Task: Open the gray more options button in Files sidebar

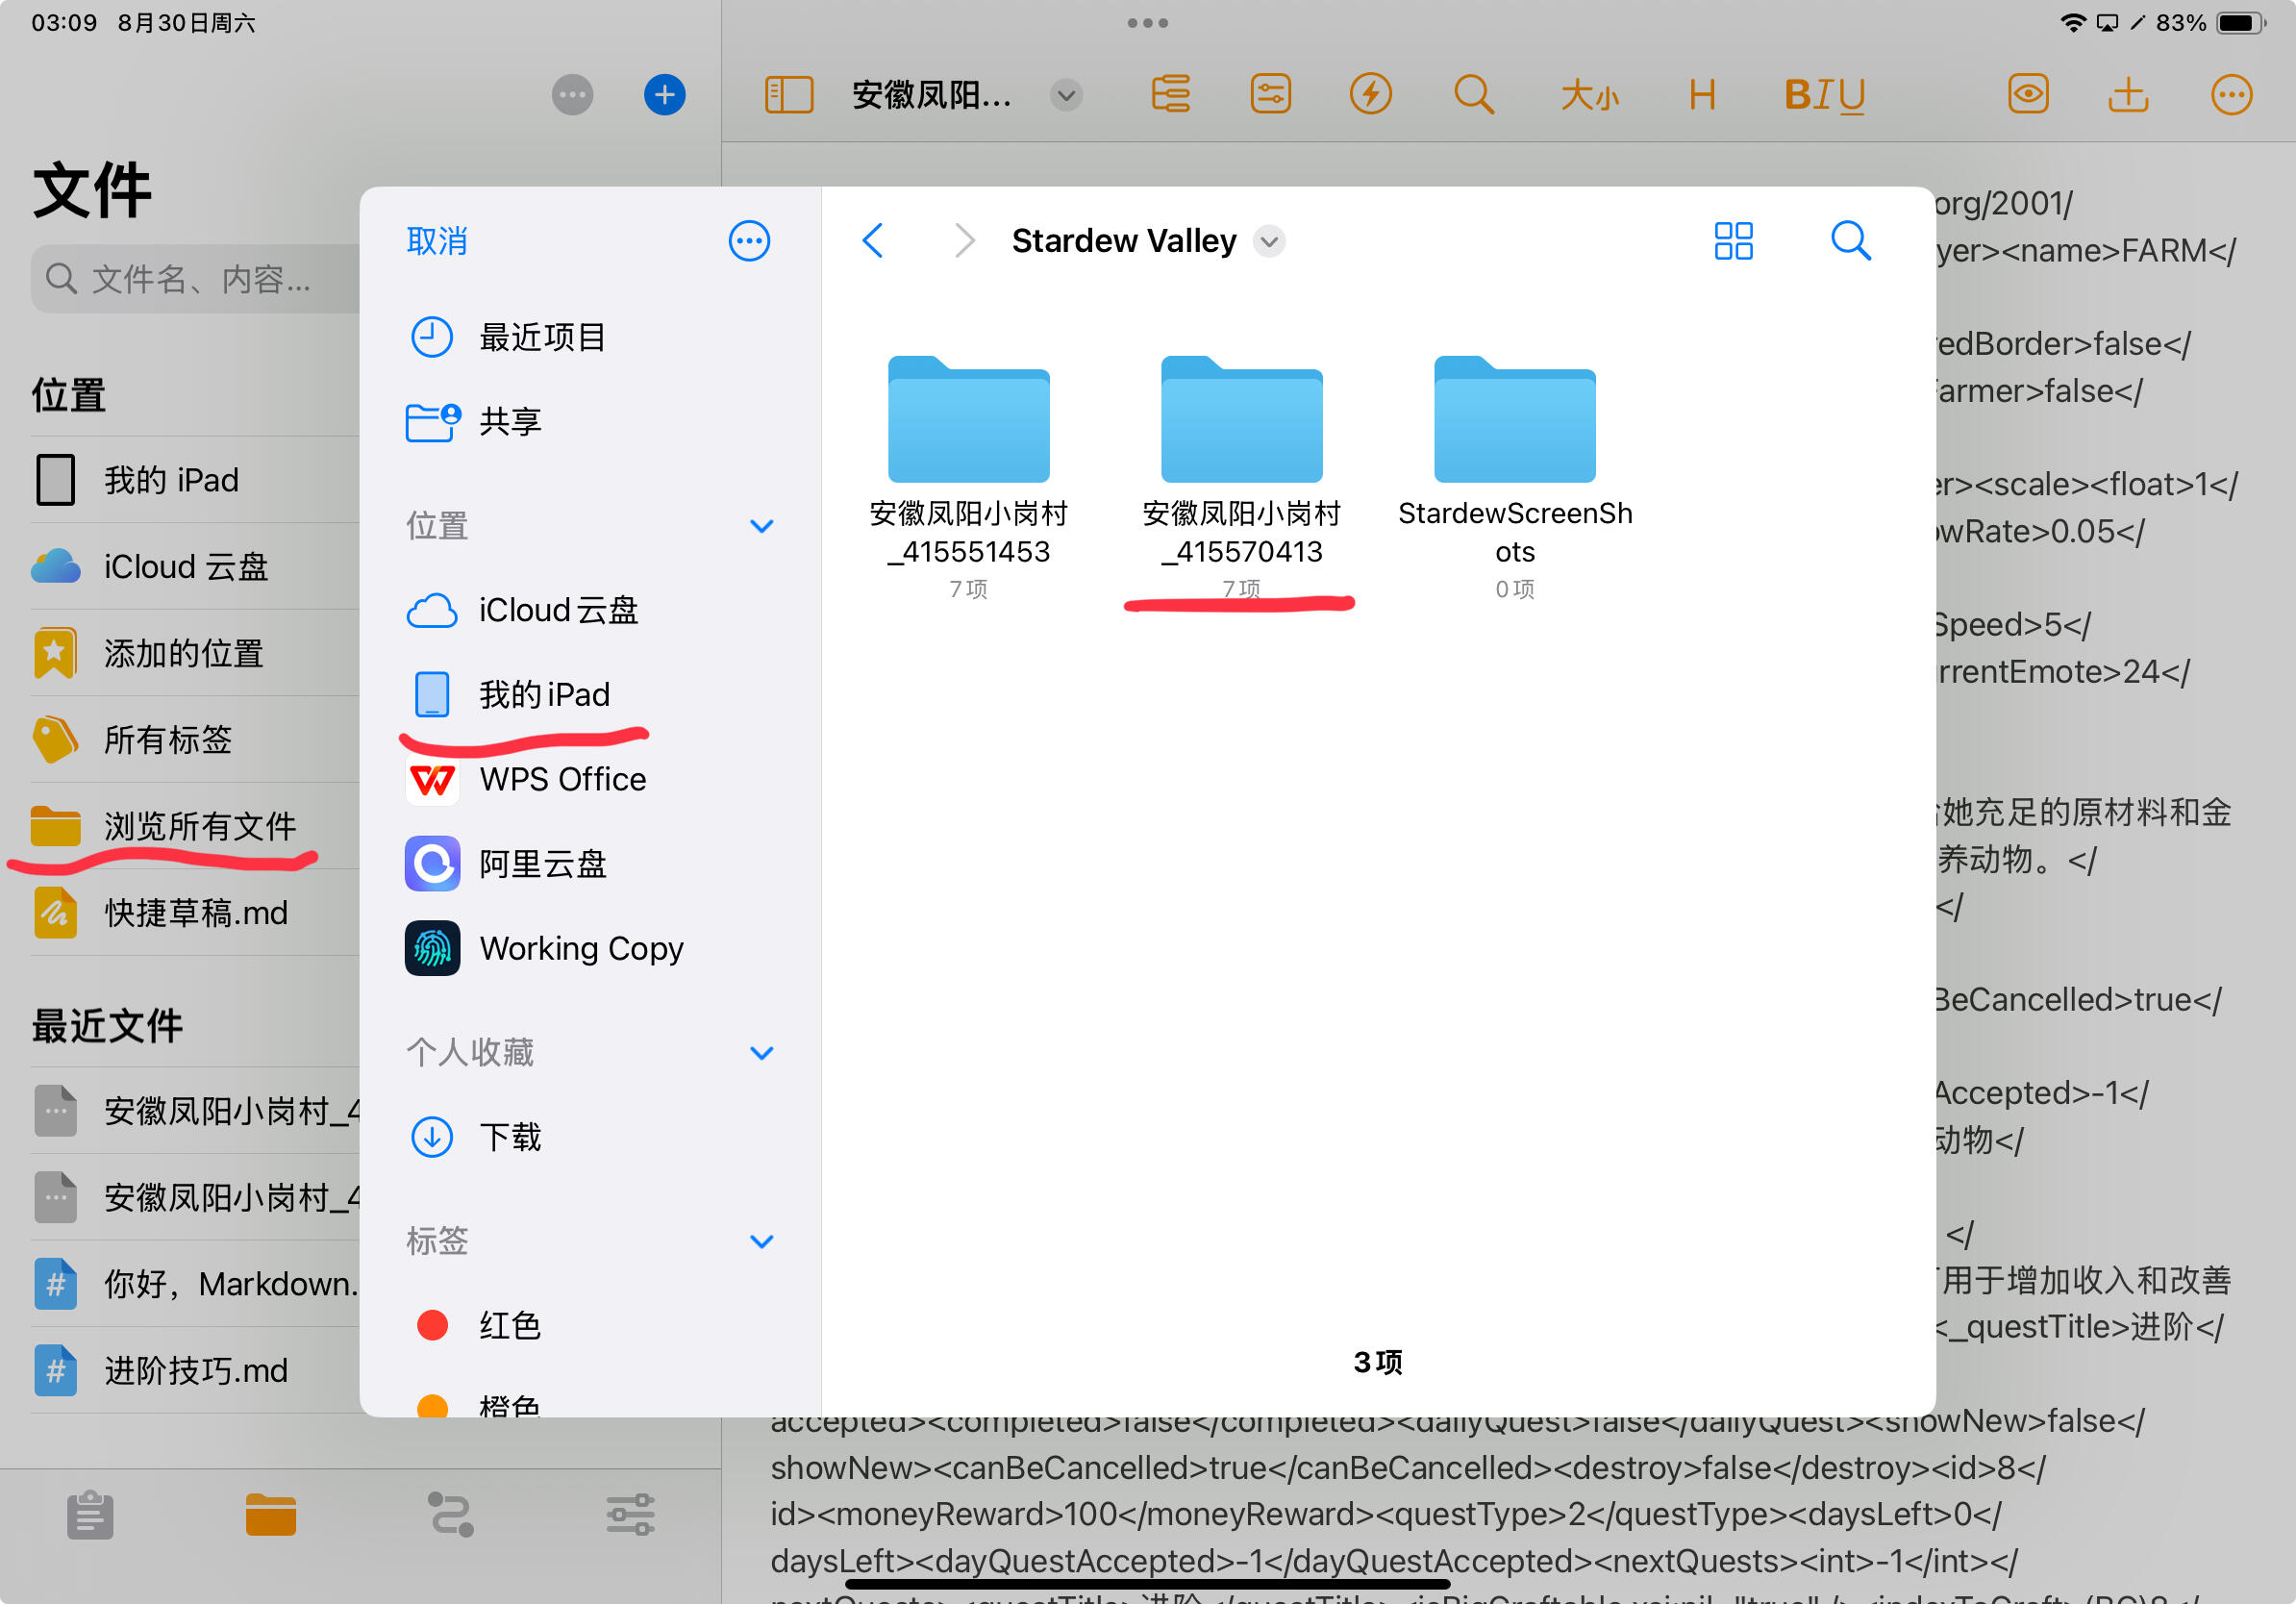Action: (573, 95)
